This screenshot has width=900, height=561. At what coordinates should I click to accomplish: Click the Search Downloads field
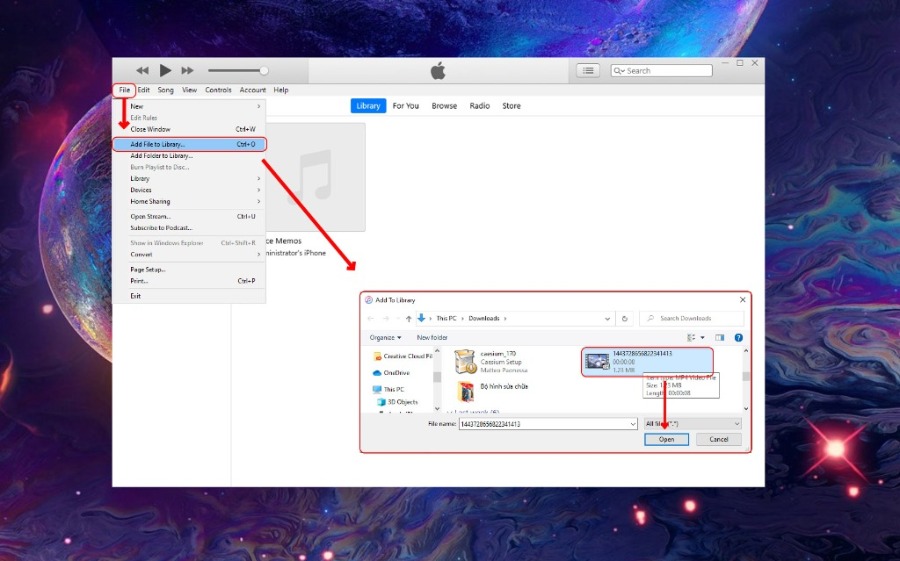(692, 318)
